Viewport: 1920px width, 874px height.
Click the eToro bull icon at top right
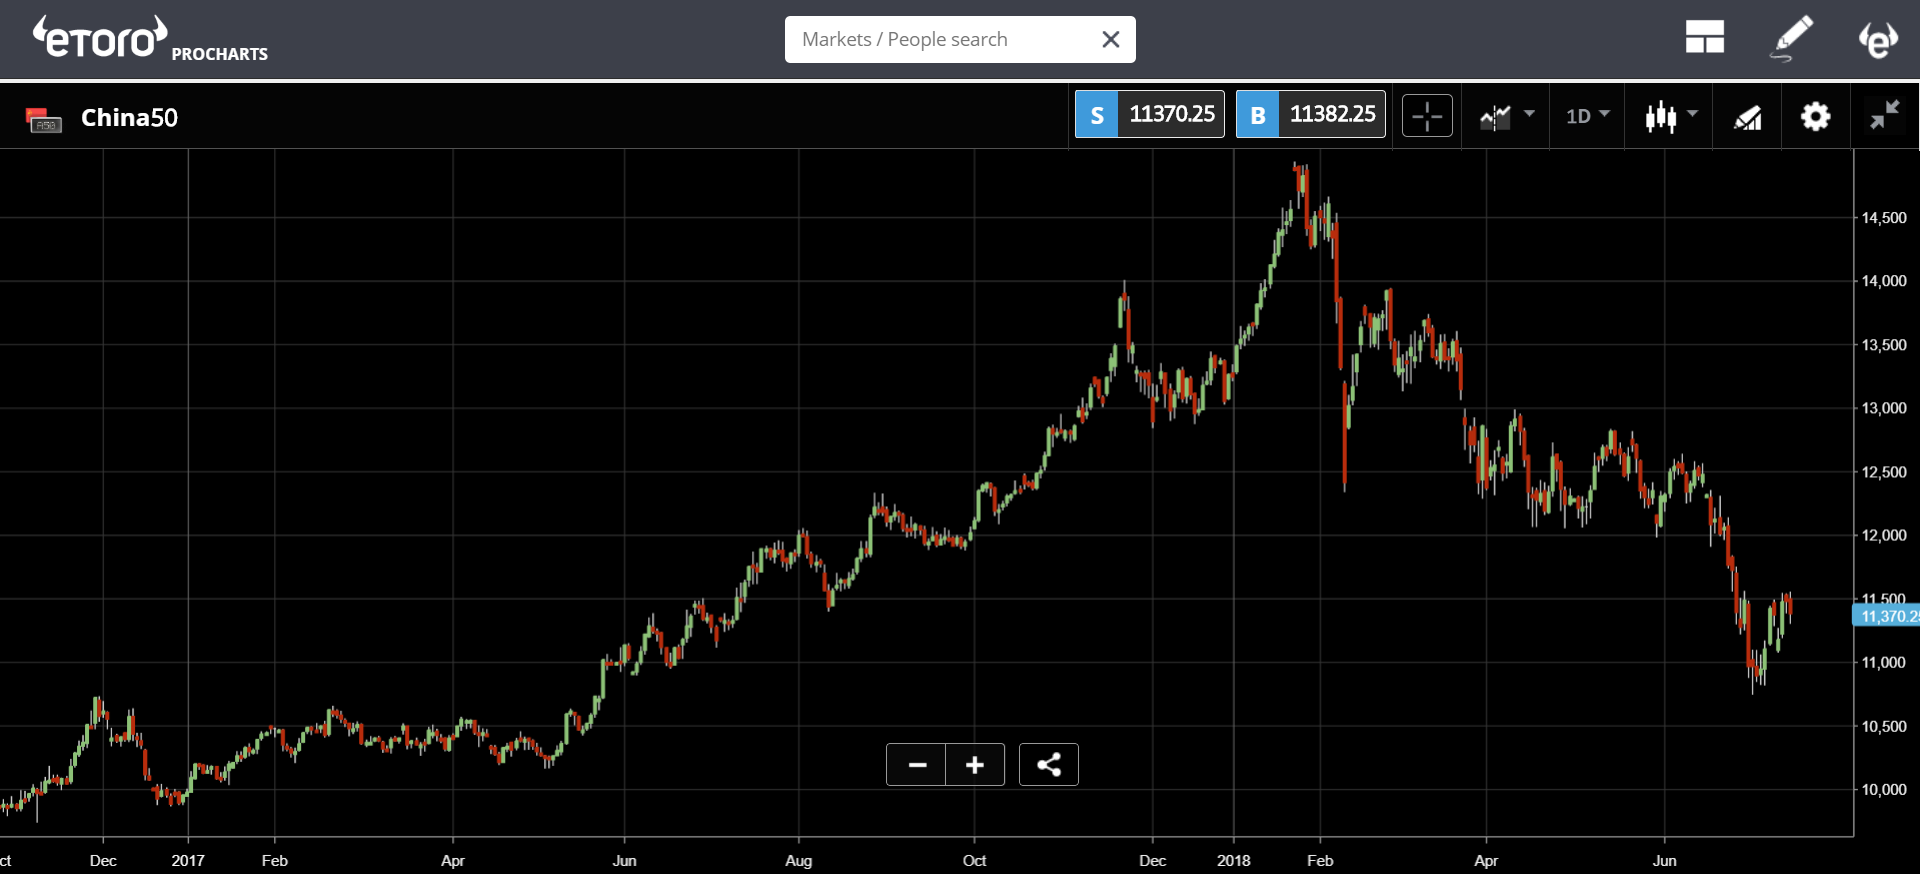point(1877,40)
